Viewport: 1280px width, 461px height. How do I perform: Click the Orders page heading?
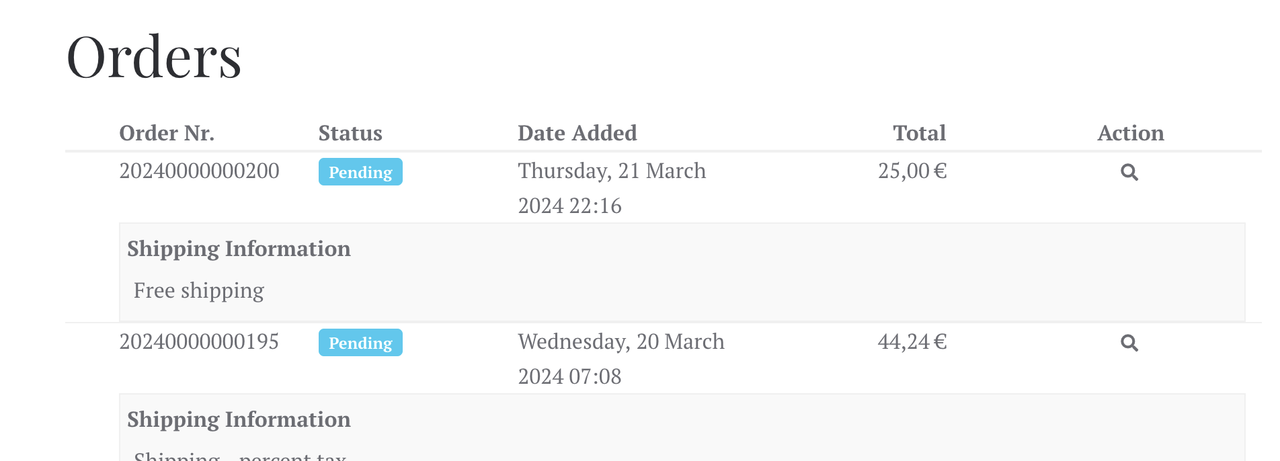coord(154,56)
